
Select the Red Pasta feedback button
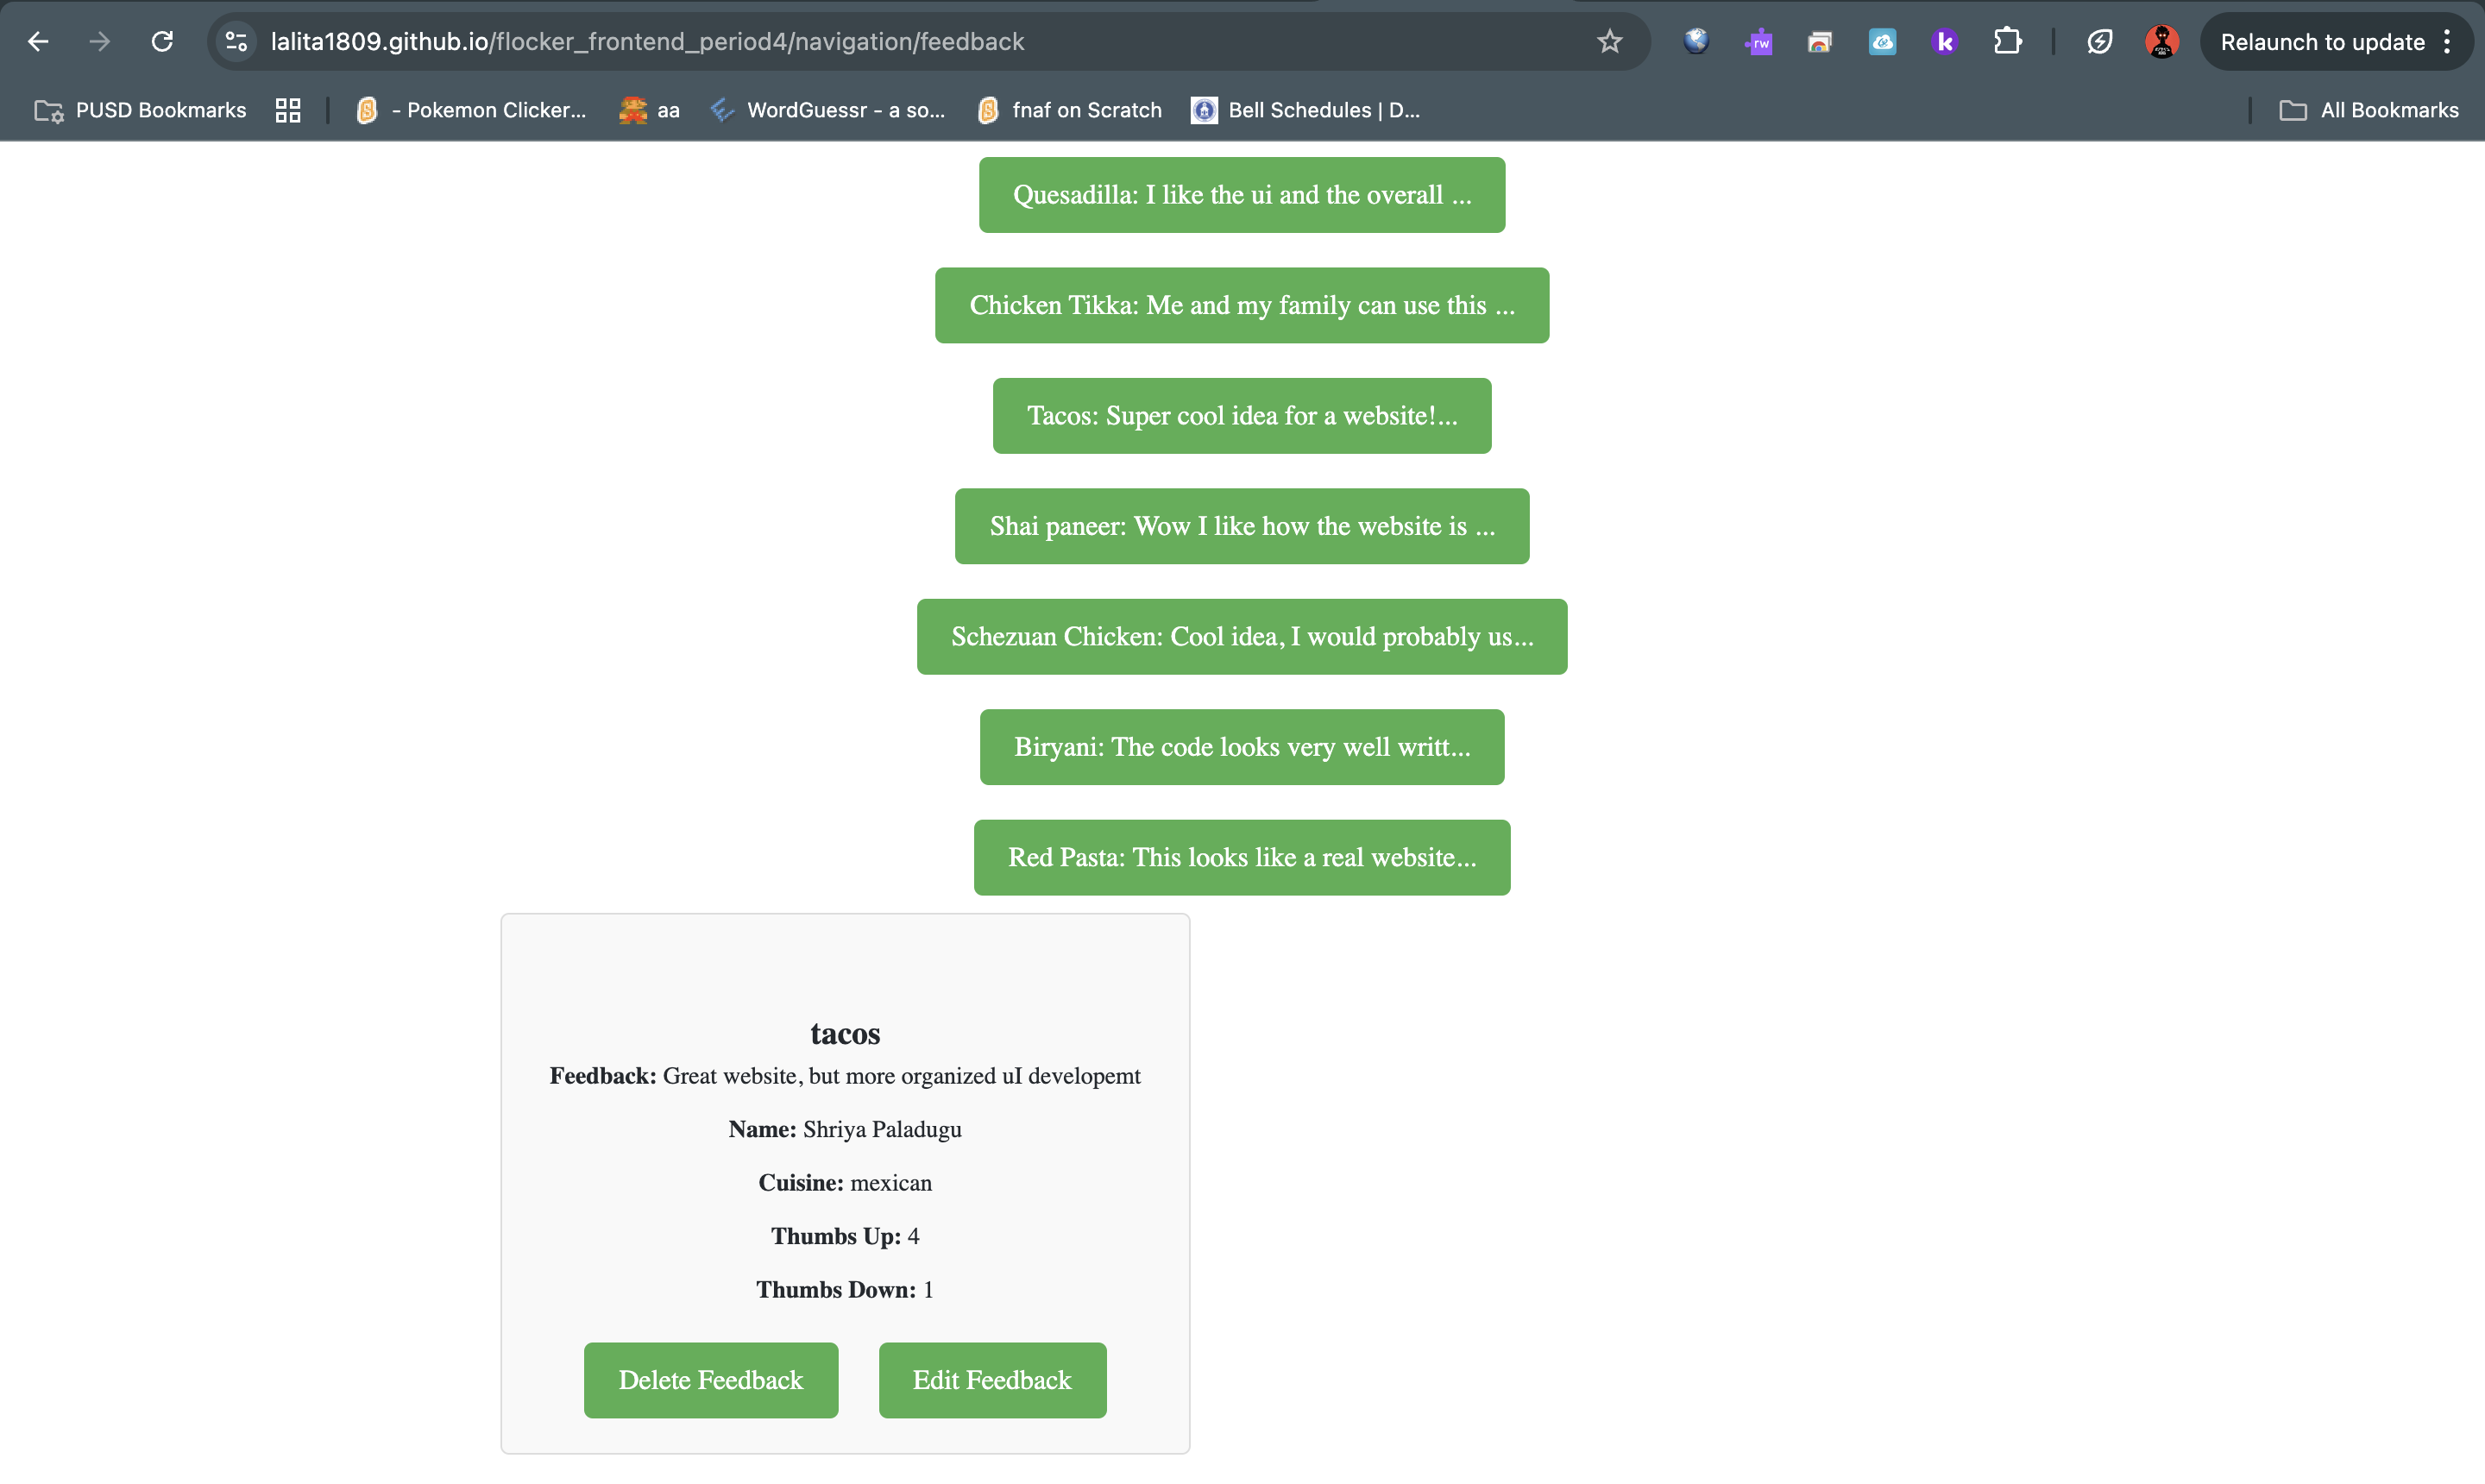click(x=1242, y=858)
